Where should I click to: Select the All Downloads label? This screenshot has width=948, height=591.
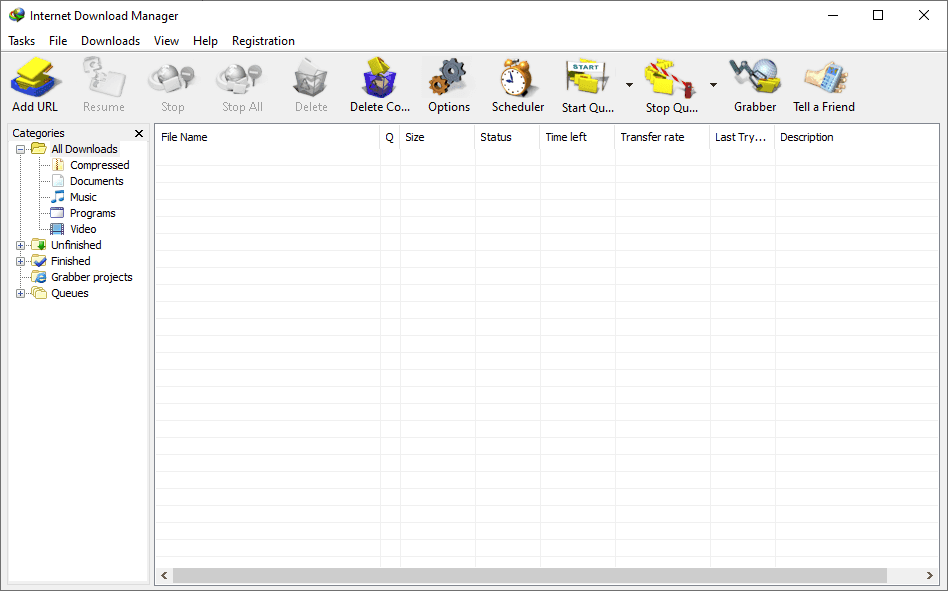[84, 149]
